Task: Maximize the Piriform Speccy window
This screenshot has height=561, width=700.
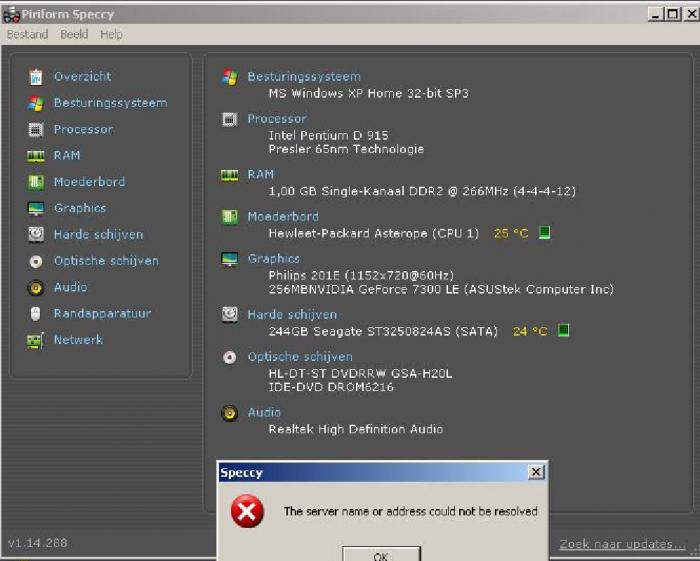Action: click(673, 14)
